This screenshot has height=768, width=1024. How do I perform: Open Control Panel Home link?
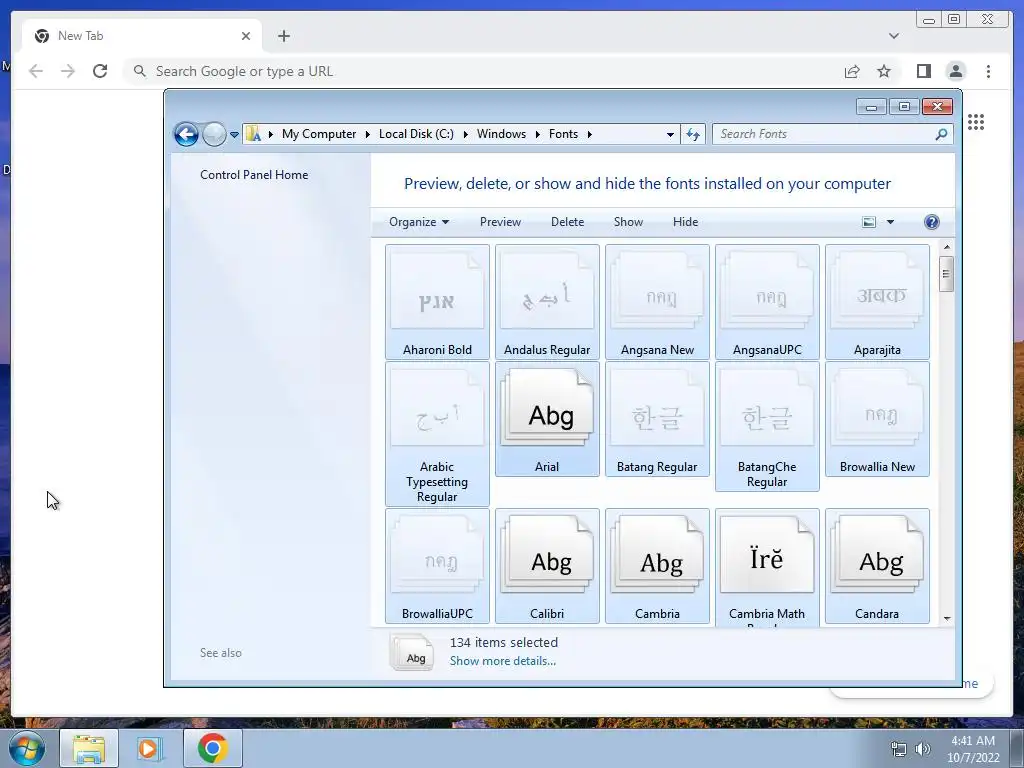[254, 174]
